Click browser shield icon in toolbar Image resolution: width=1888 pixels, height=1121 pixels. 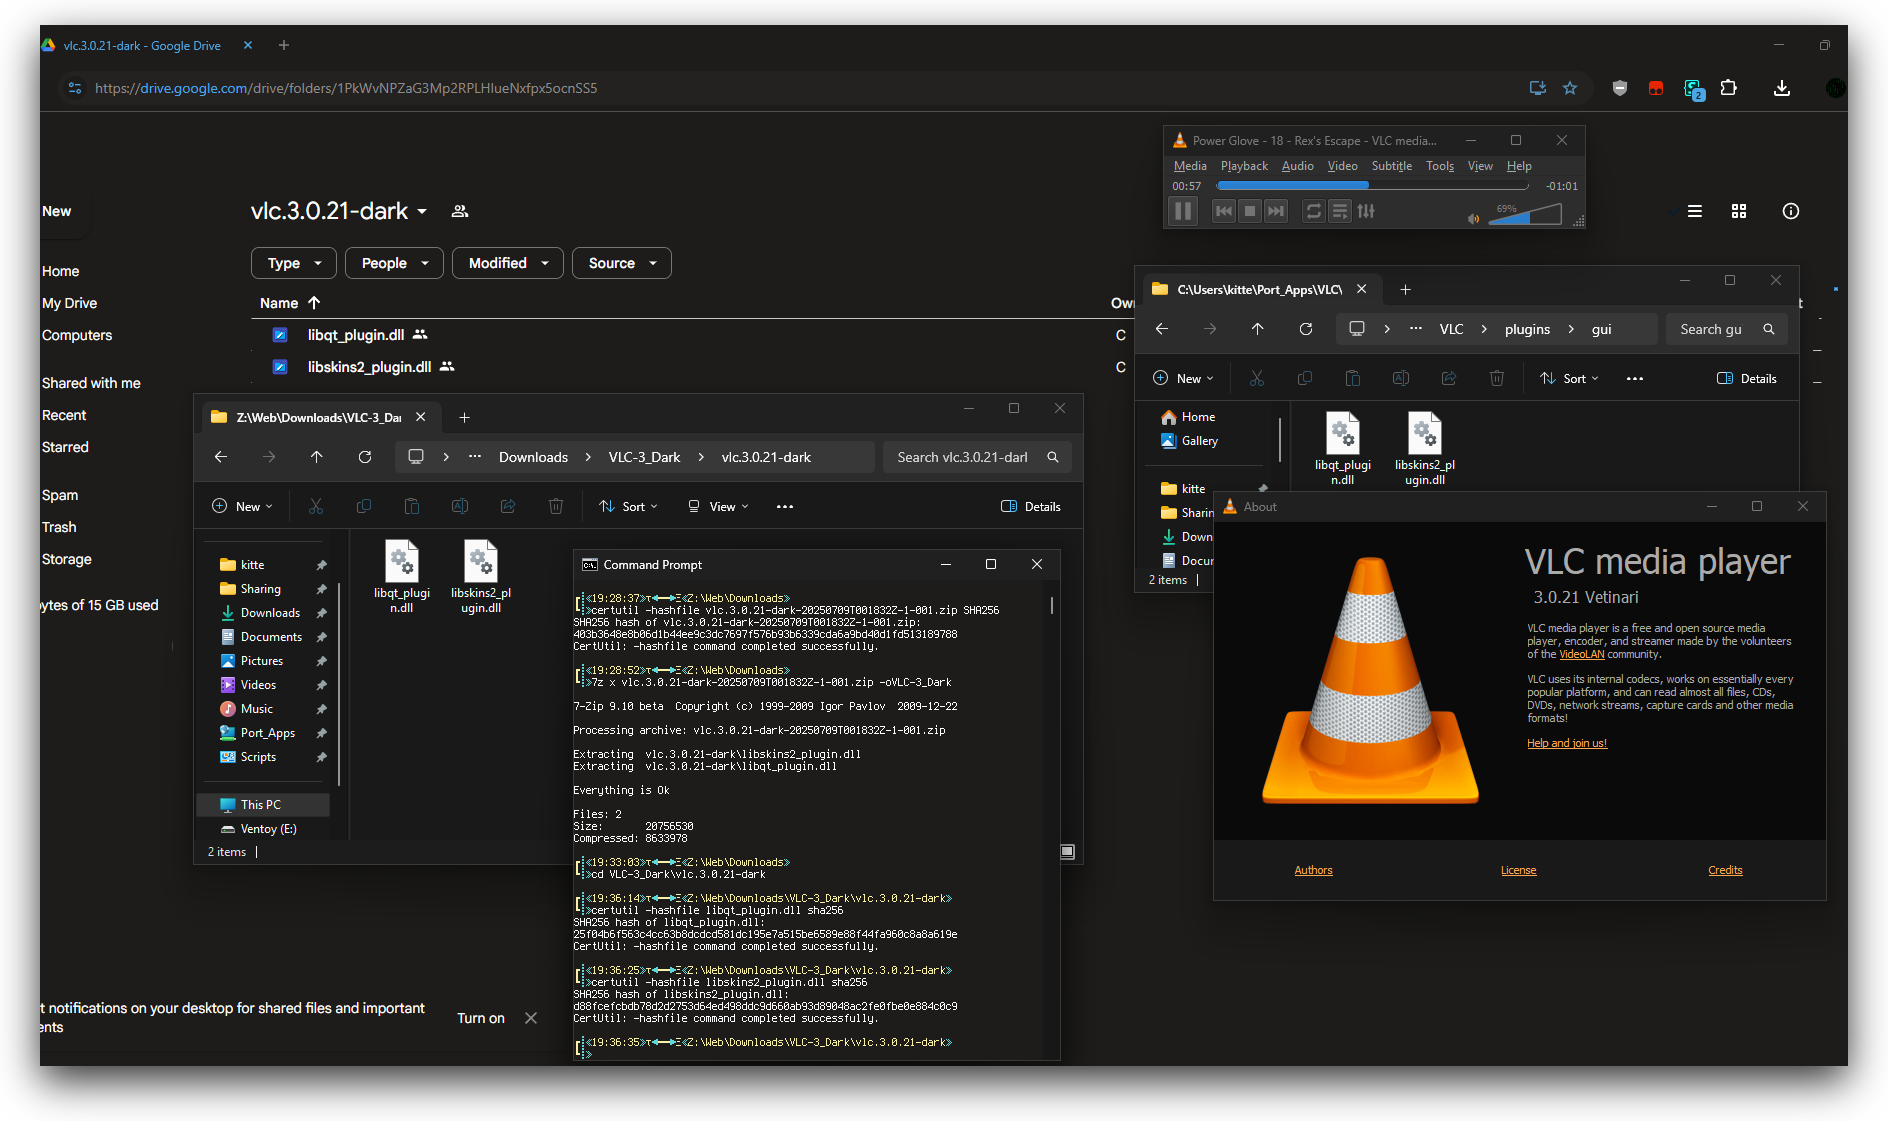[1620, 88]
